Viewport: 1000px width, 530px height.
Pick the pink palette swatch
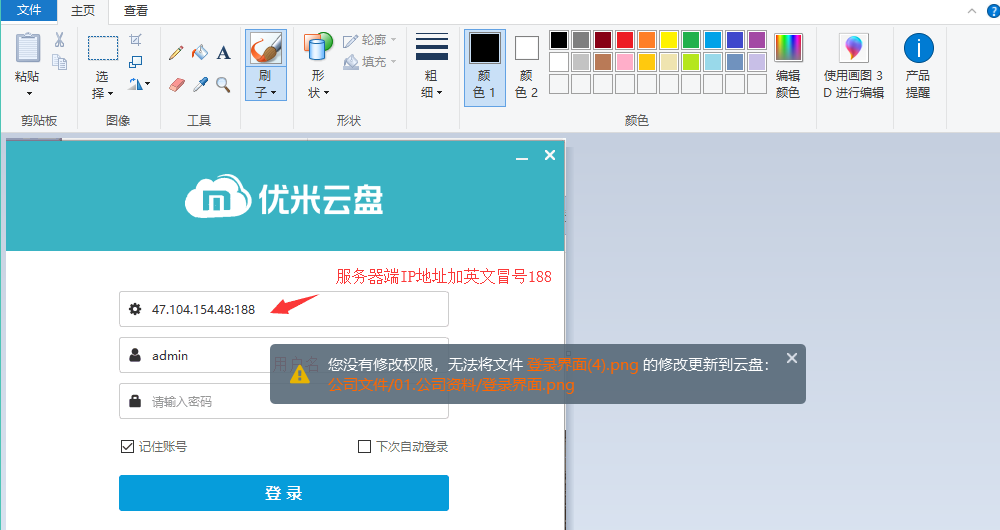[625, 62]
